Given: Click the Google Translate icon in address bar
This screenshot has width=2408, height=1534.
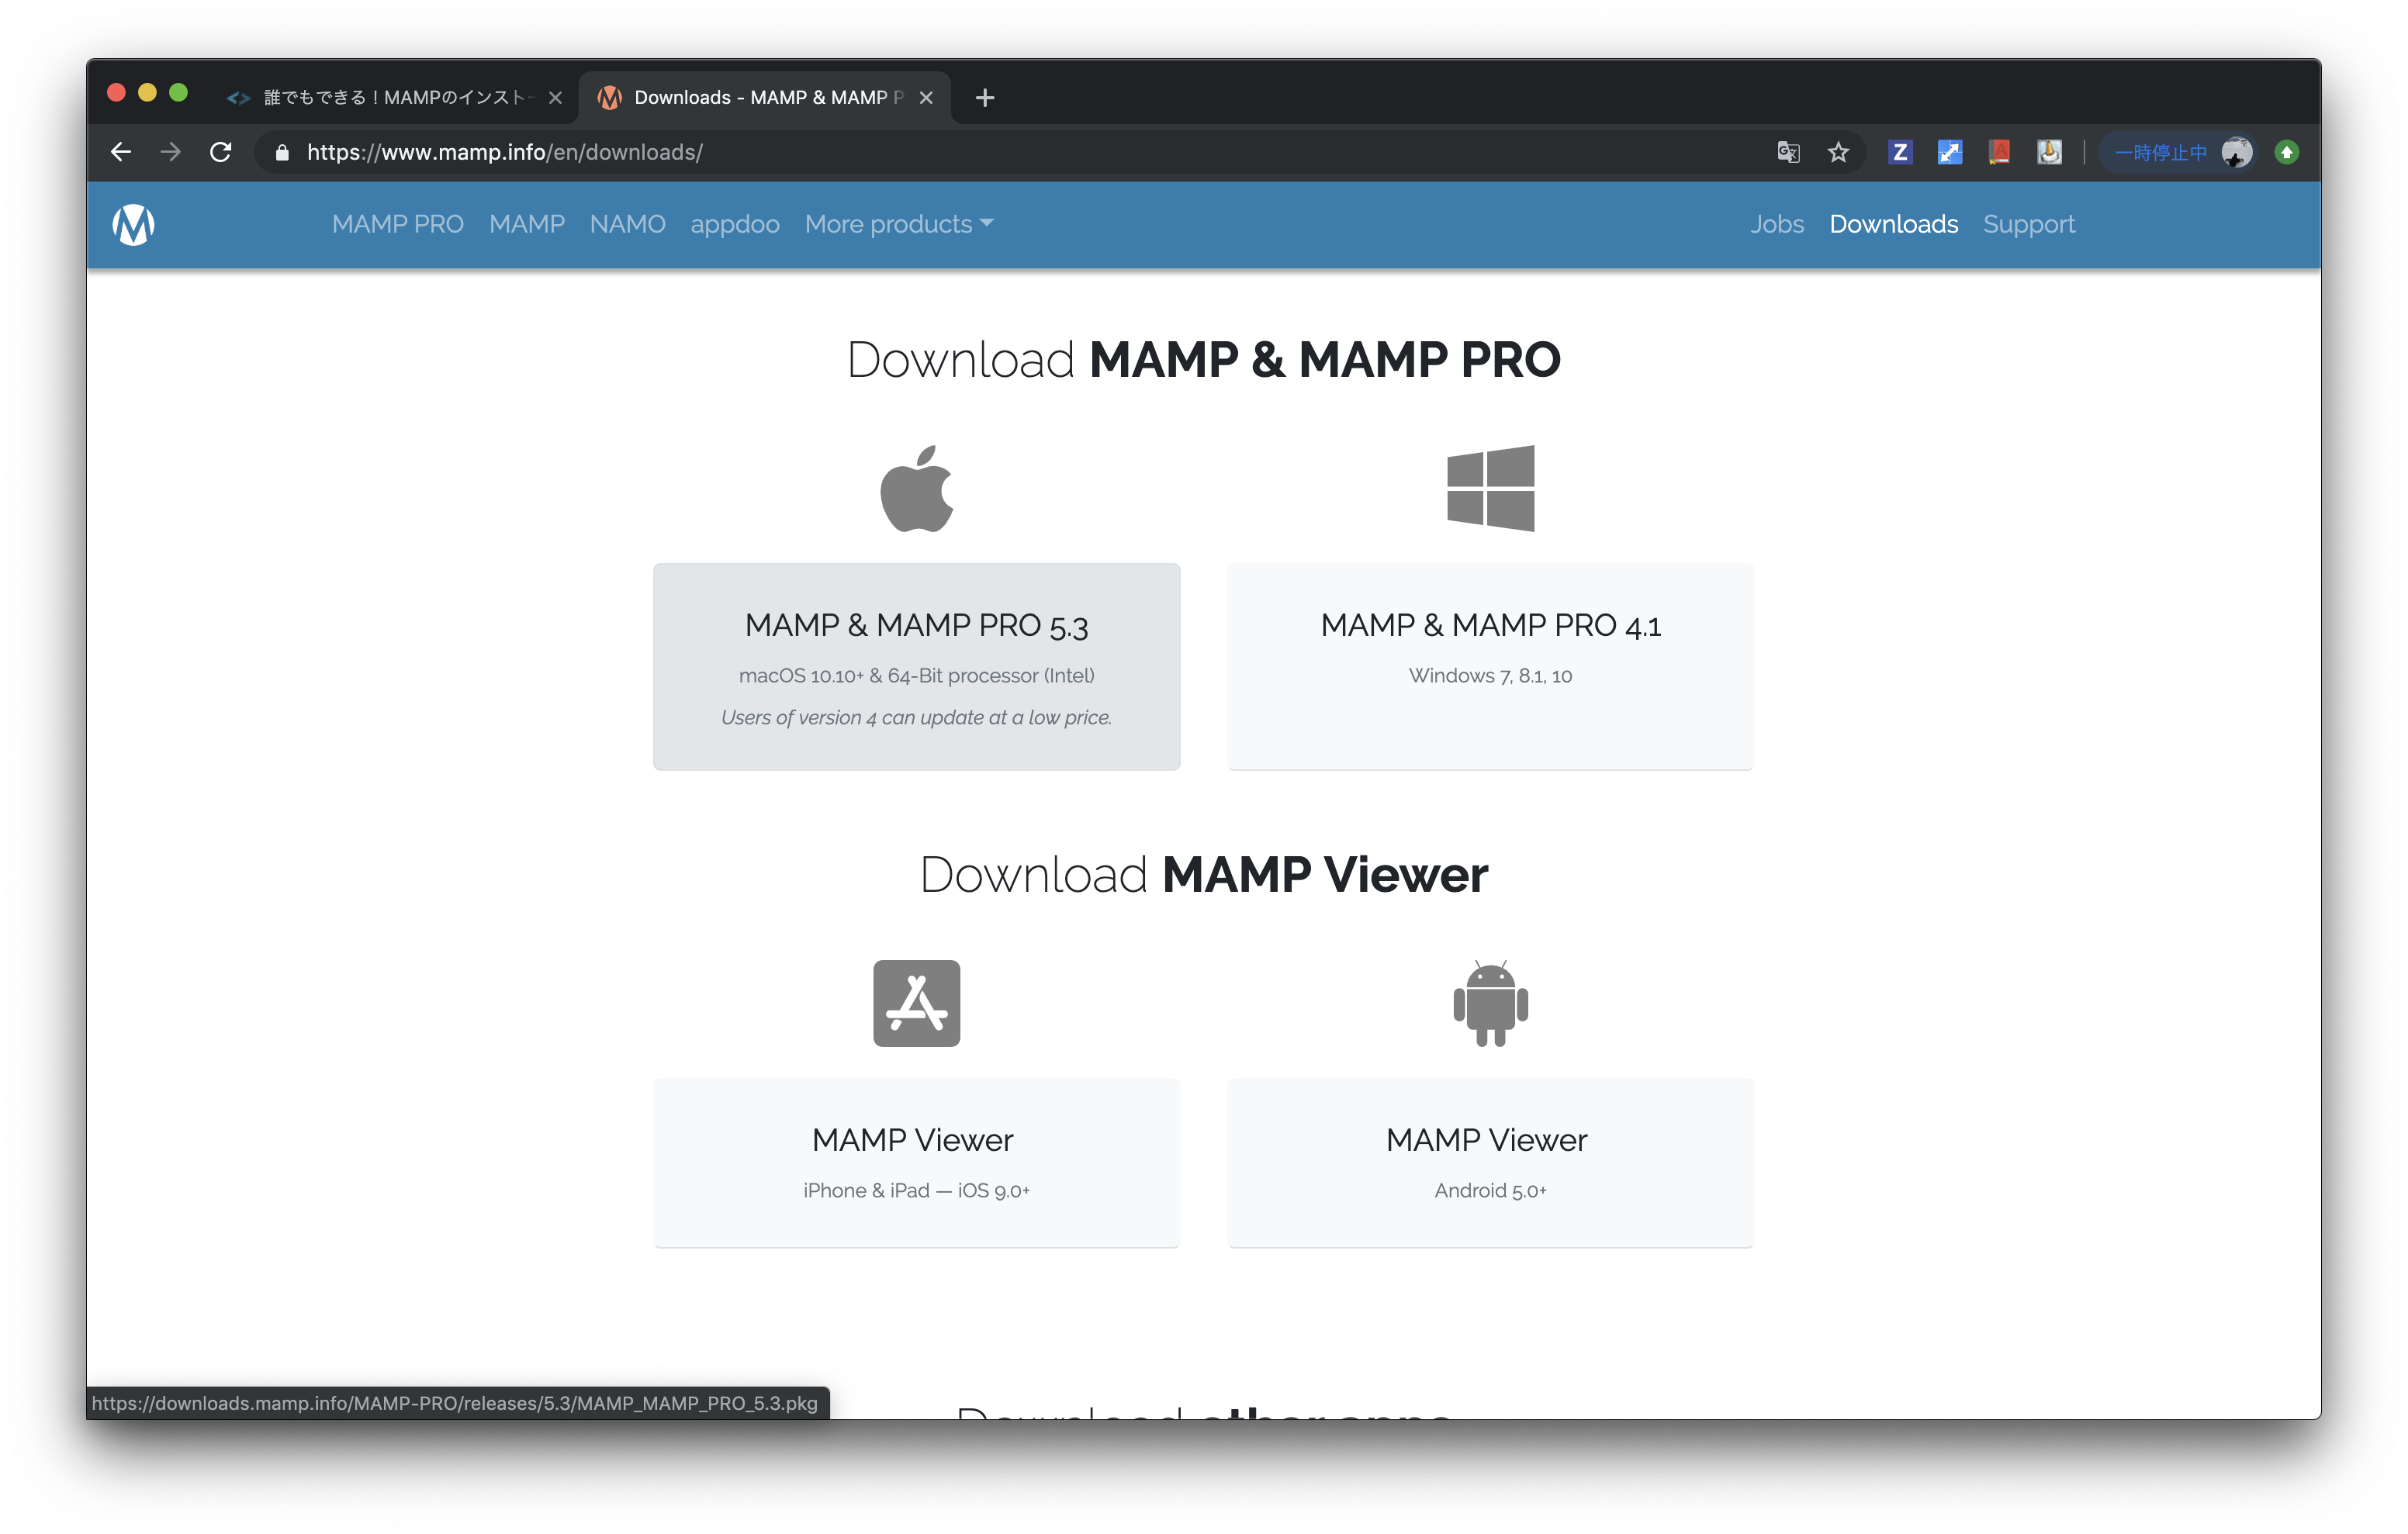Looking at the screenshot, I should tap(1788, 152).
